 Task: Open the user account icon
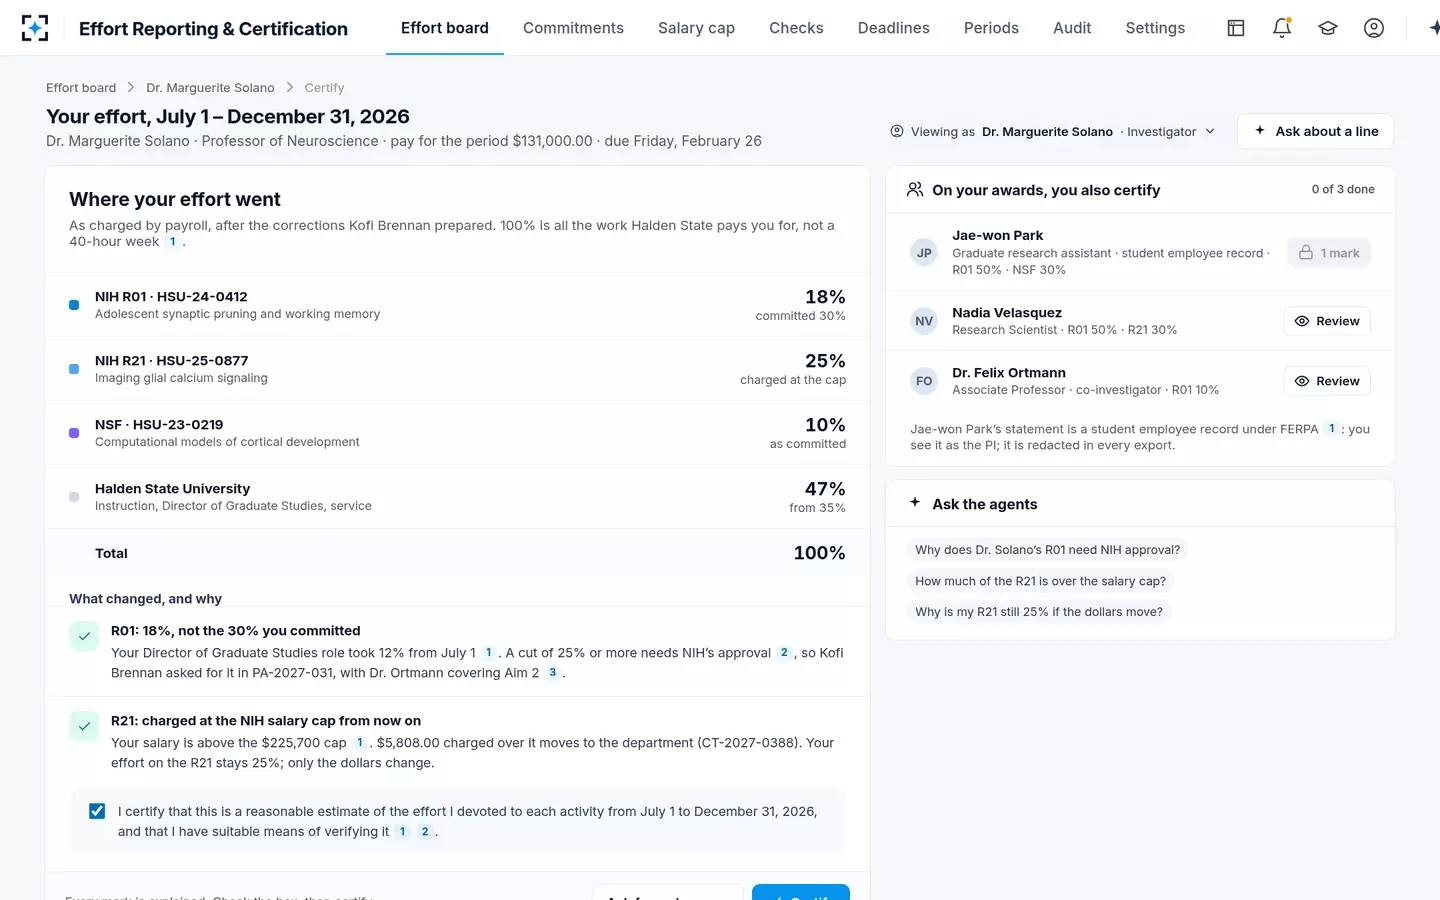[x=1374, y=28]
